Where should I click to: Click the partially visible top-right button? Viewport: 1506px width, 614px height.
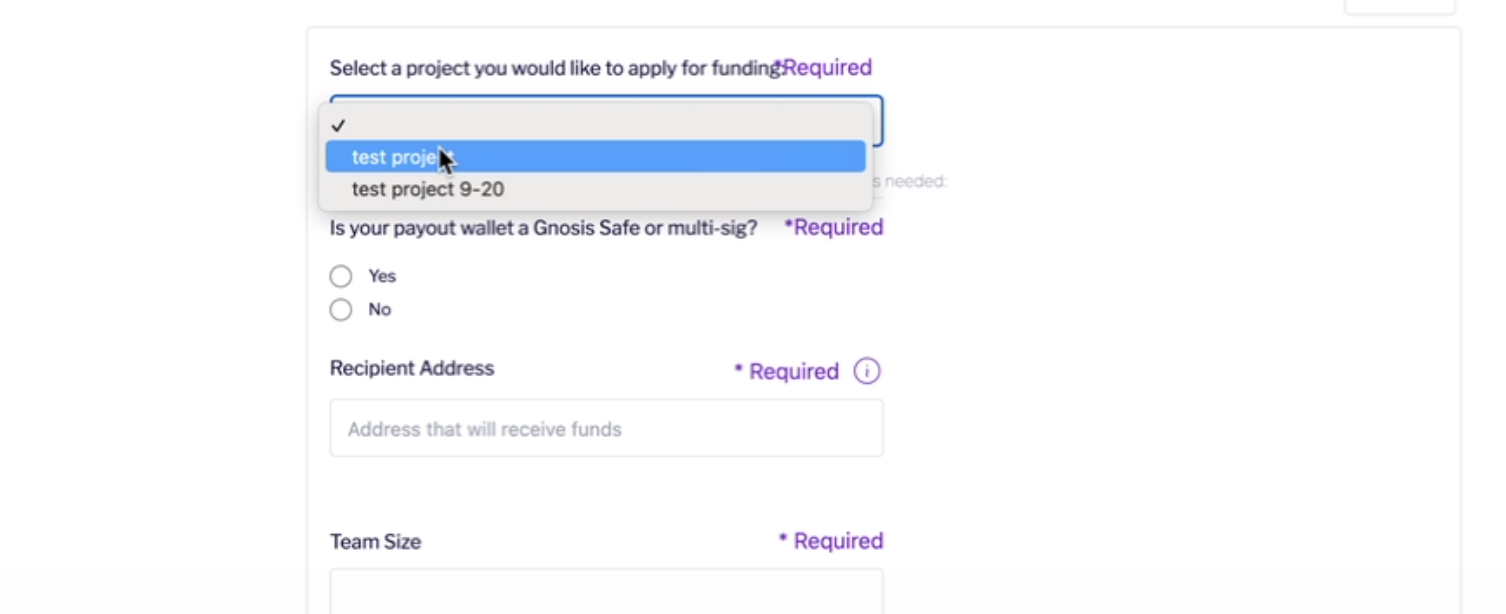1399,7
